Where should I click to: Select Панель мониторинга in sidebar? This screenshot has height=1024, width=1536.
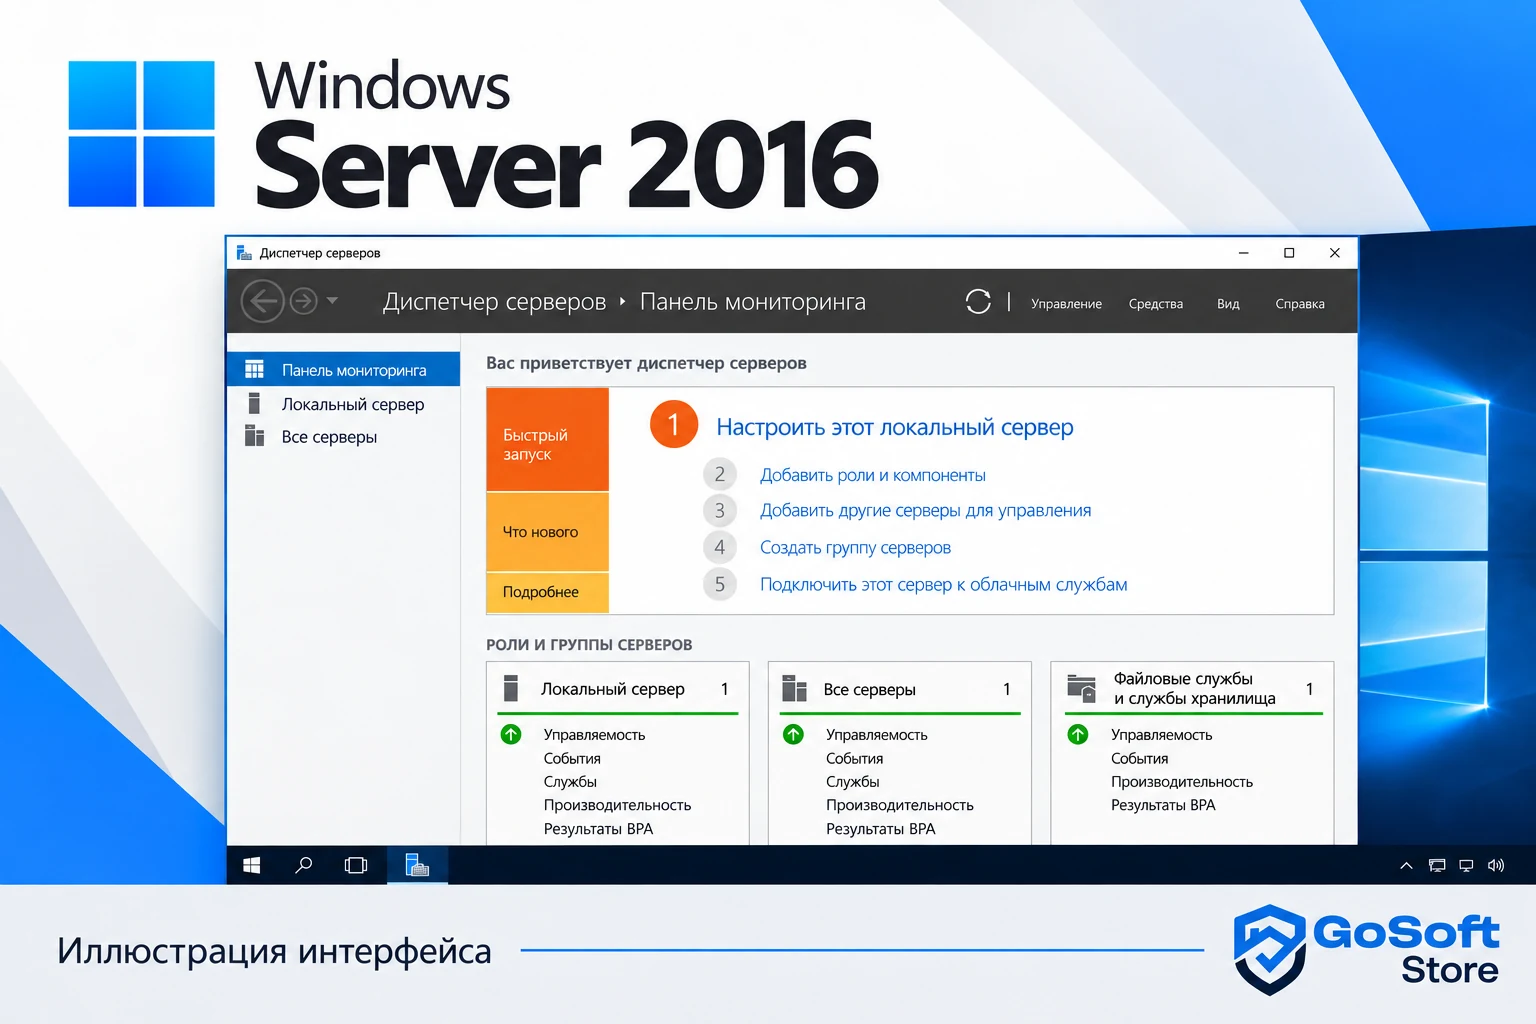point(343,369)
